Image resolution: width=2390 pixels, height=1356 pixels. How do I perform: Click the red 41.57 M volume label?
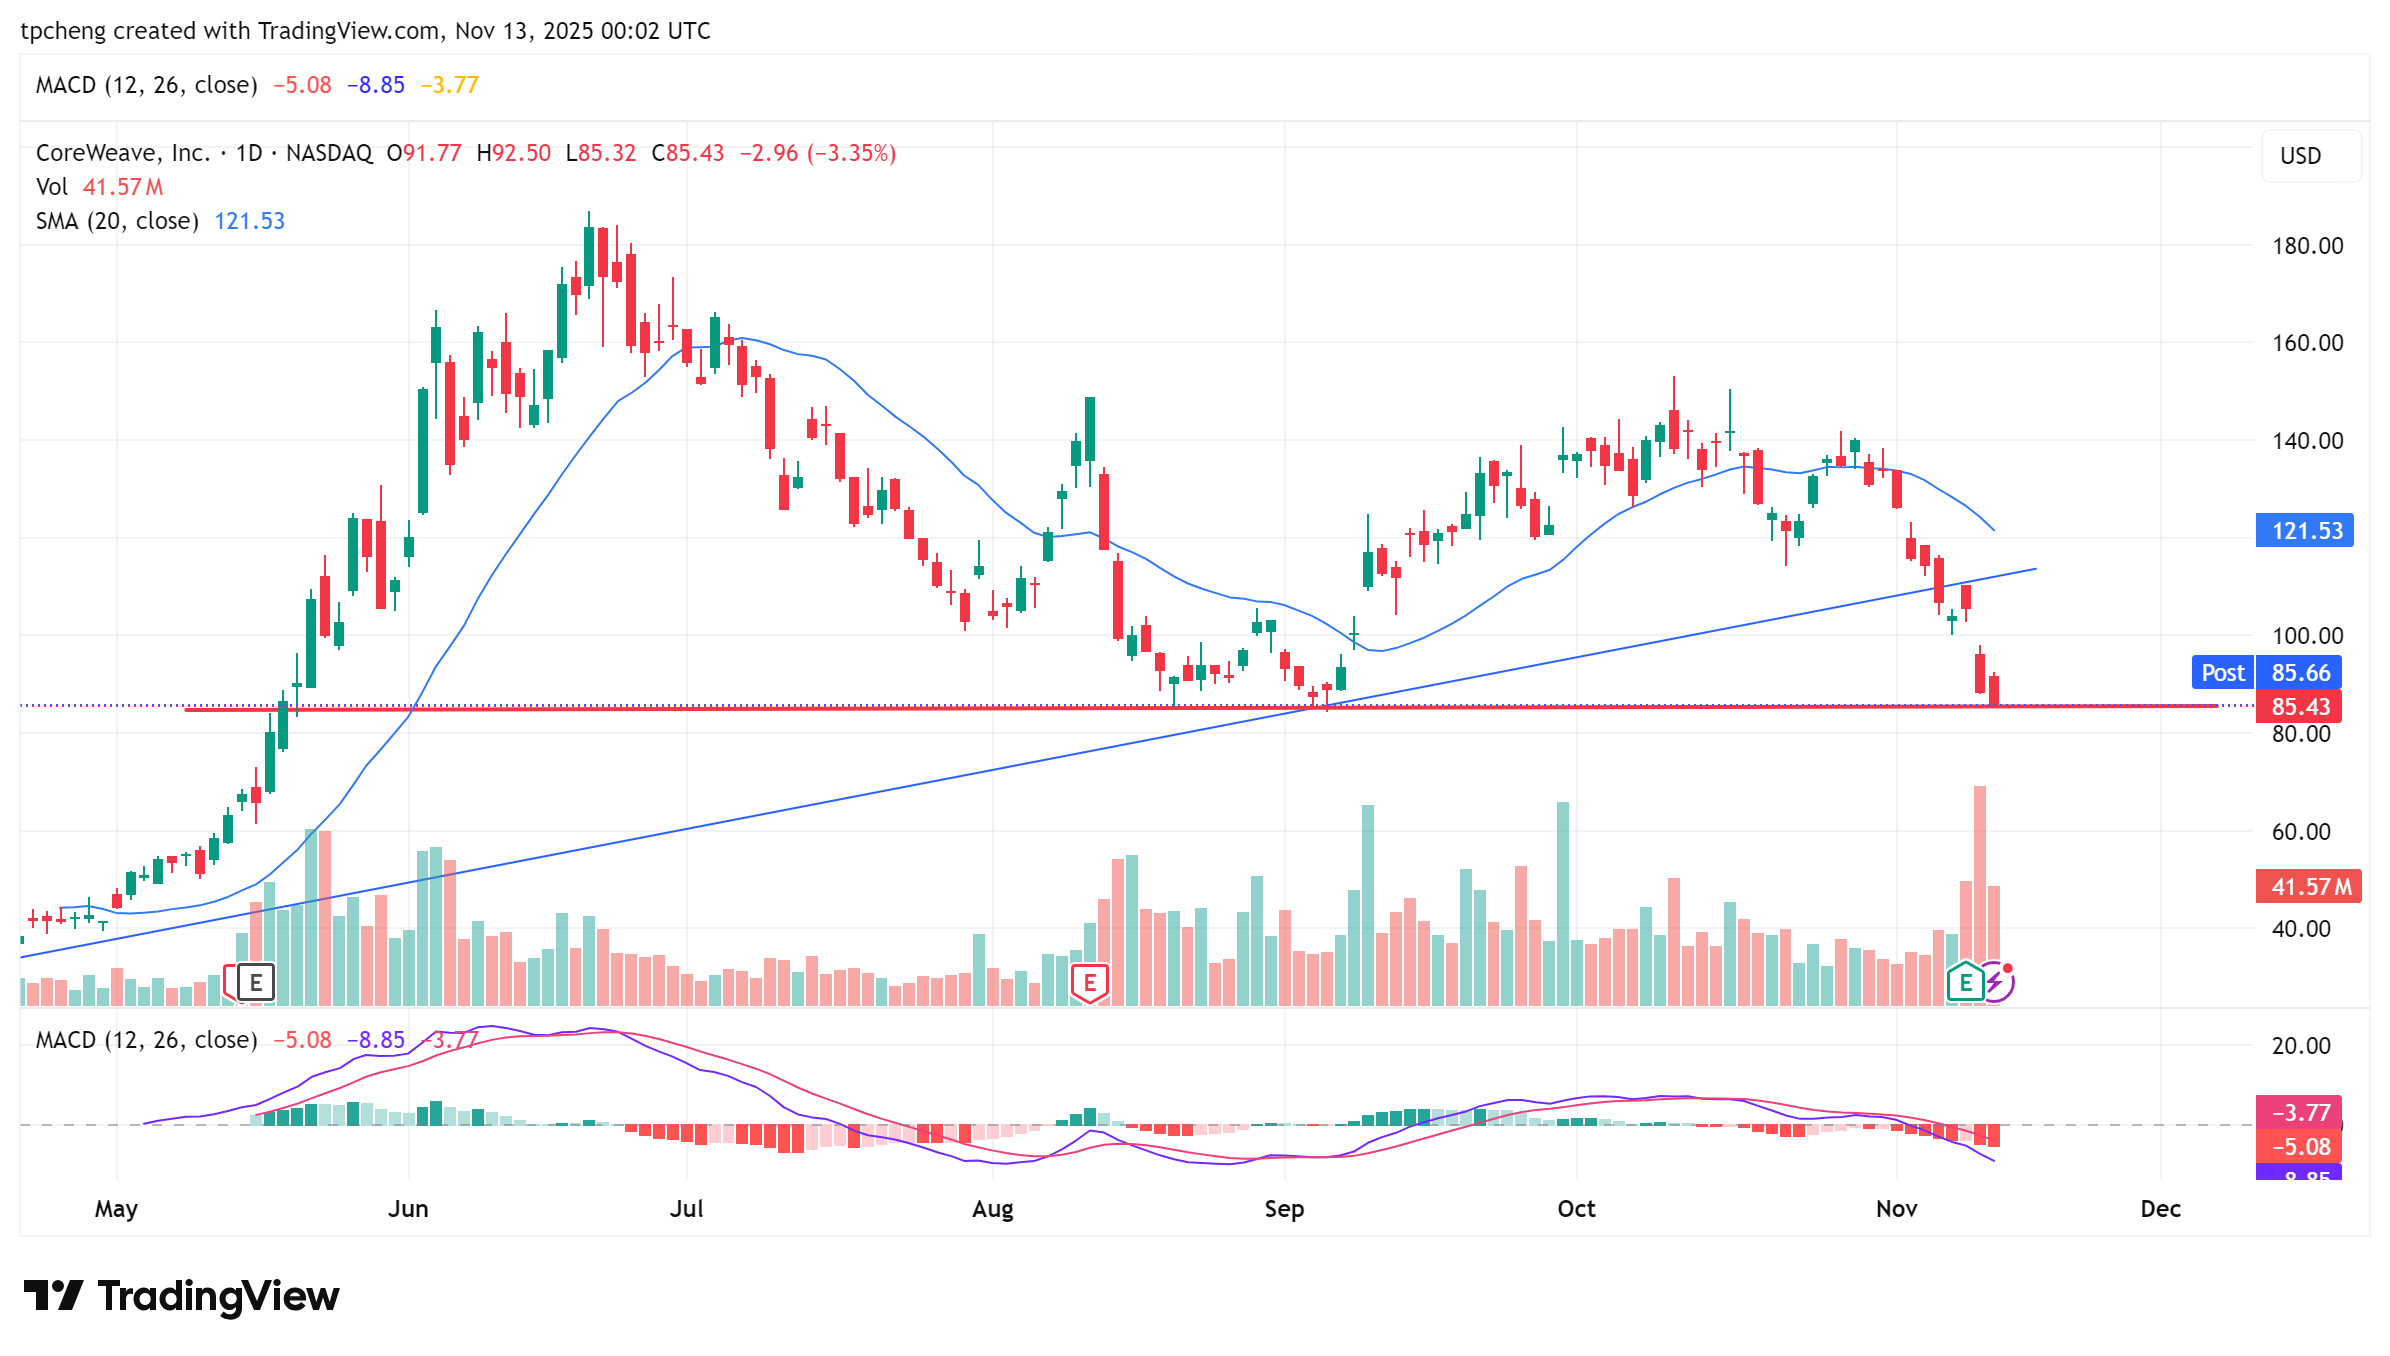pyautogui.click(x=2308, y=887)
